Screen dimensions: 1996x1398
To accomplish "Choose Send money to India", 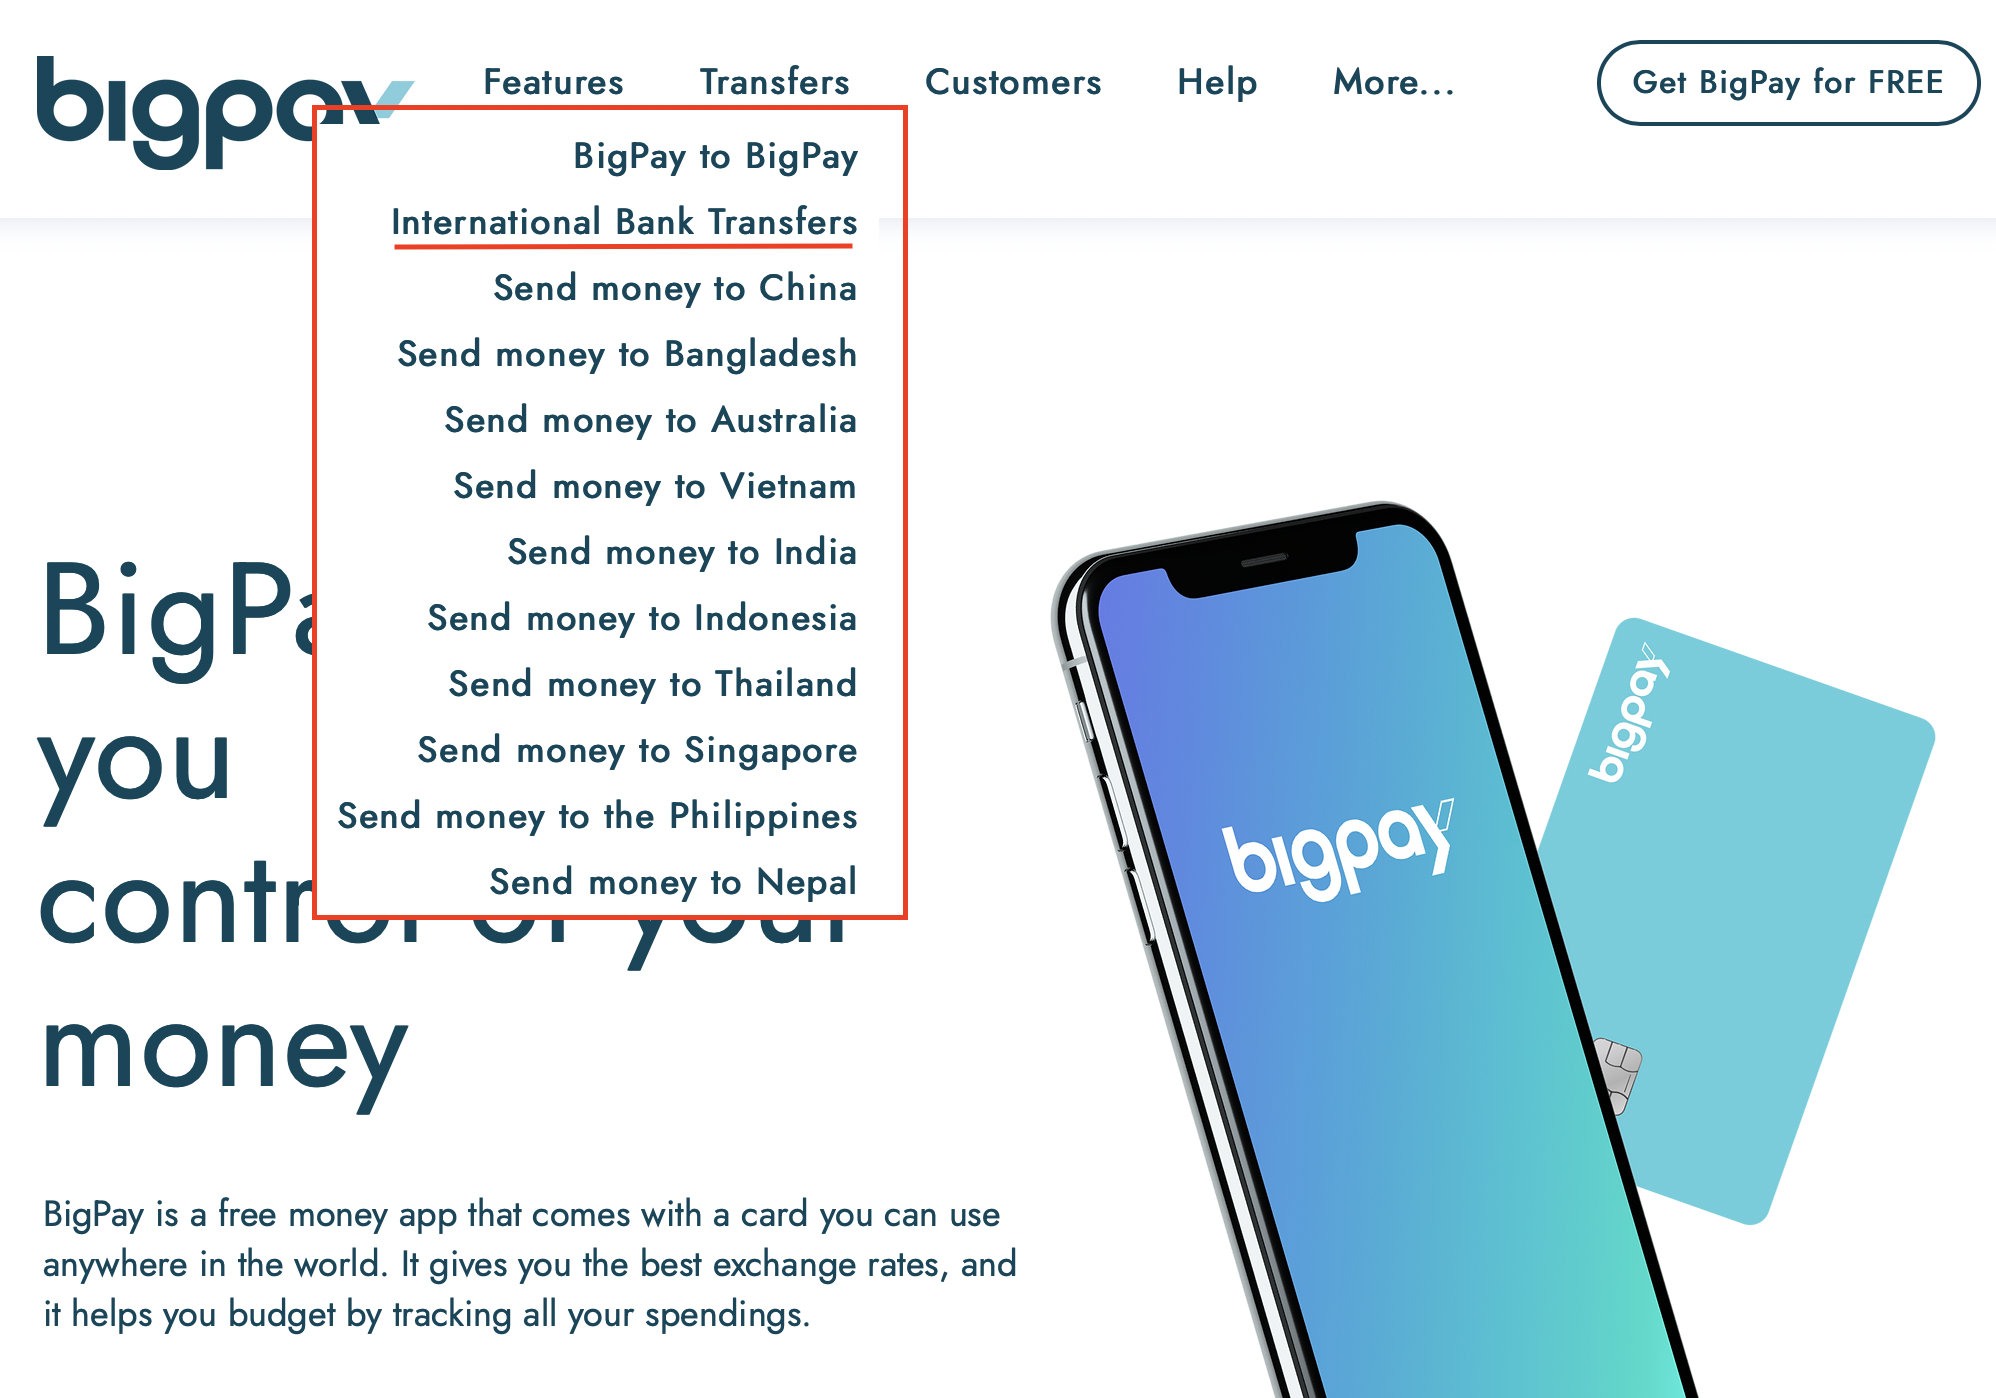I will tap(682, 552).
